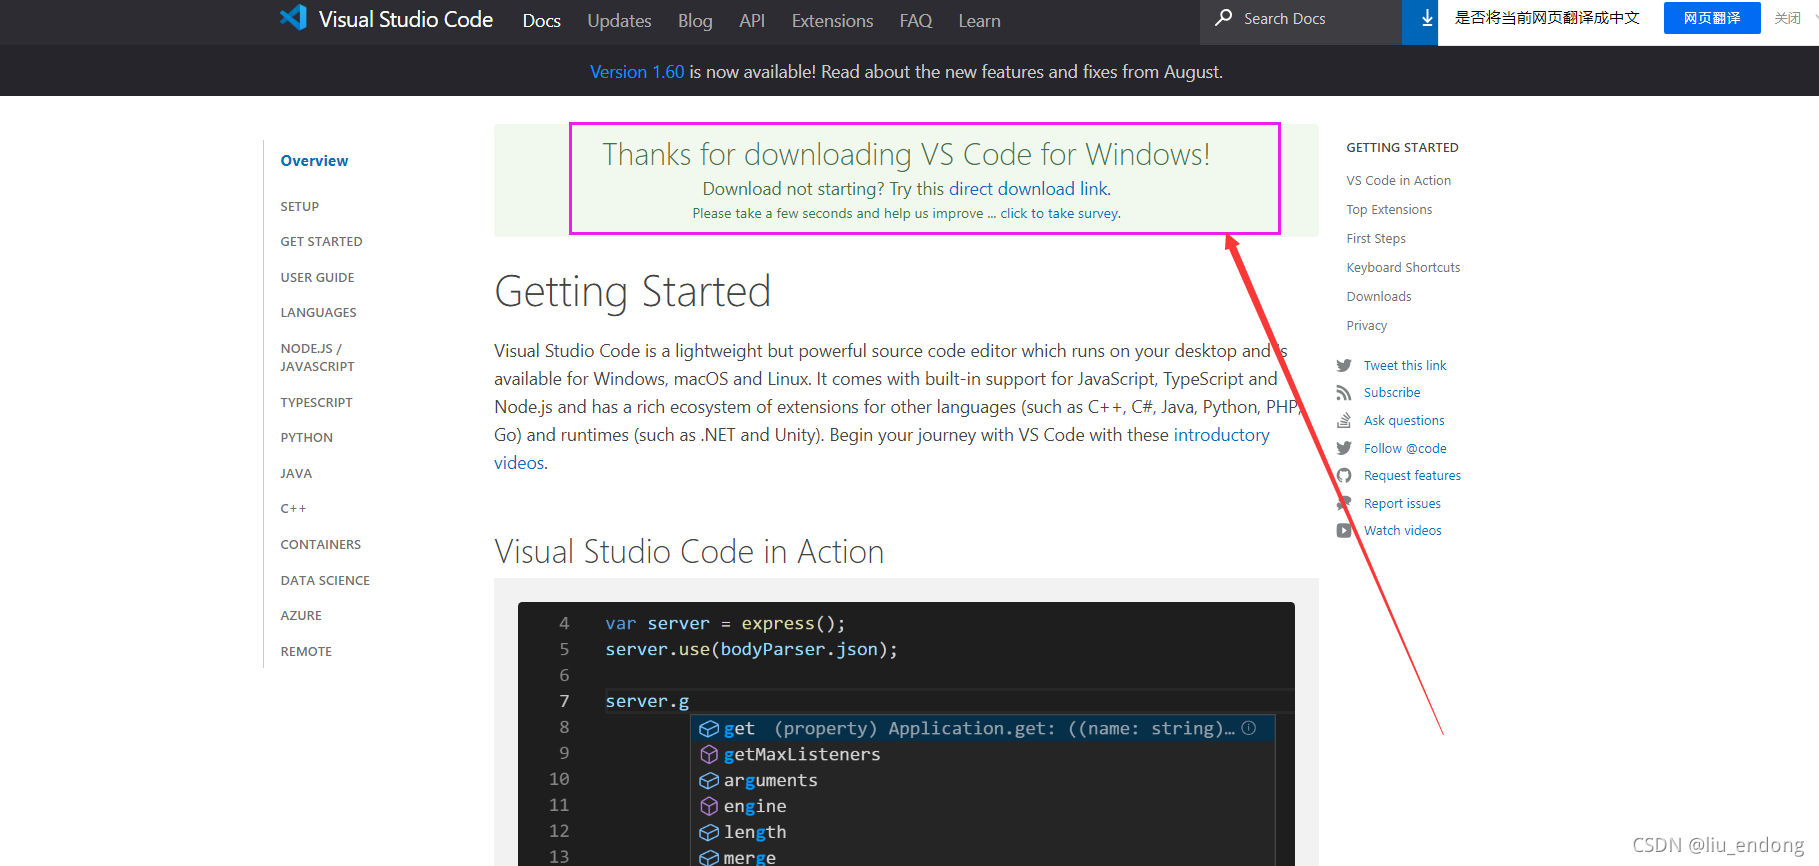The width and height of the screenshot is (1819, 866).
Task: Click the code editor demo image
Action: click(906, 734)
